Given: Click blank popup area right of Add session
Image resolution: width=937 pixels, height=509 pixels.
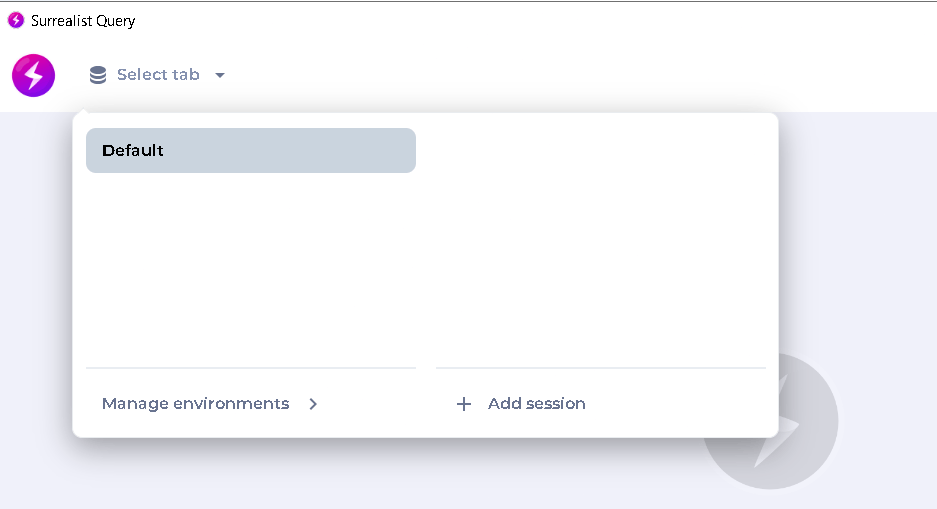Looking at the screenshot, I should [675, 404].
